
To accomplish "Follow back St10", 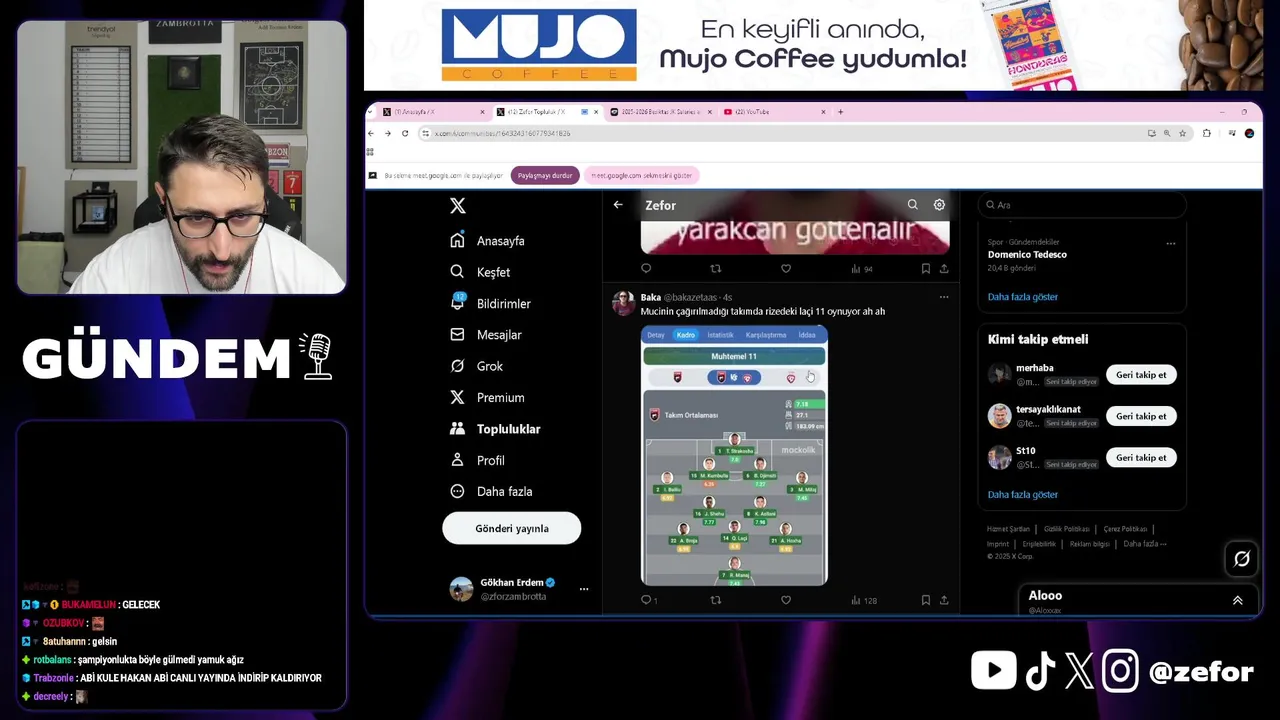I will tap(1141, 457).
